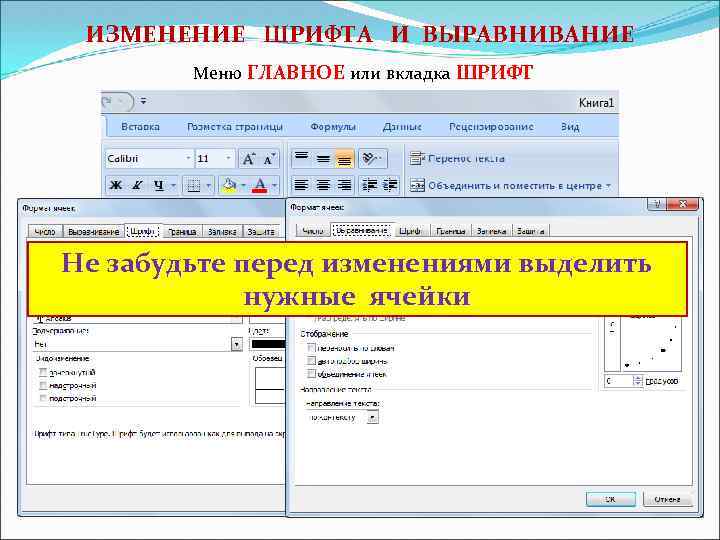Screen dimensions: 720x540
Task: Click the cell borders icon
Action: (x=193, y=186)
